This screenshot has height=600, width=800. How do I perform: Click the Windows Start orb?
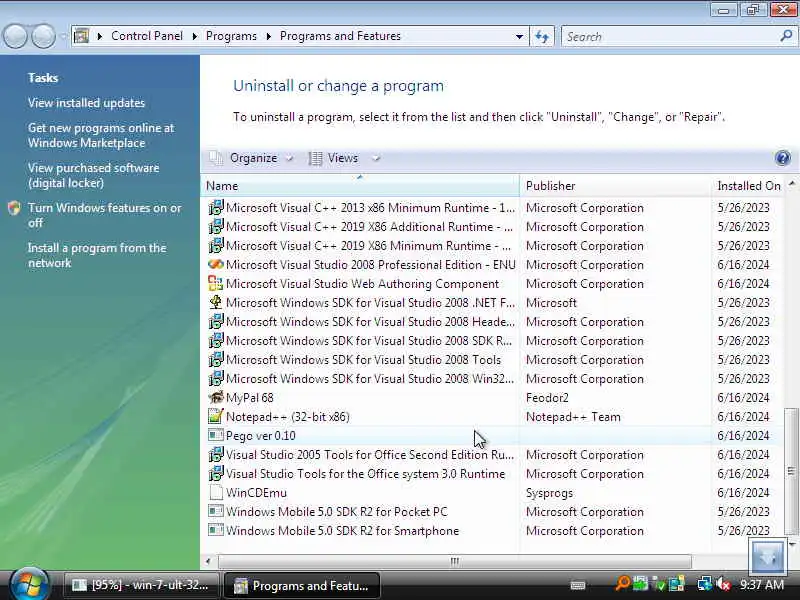pos(29,584)
